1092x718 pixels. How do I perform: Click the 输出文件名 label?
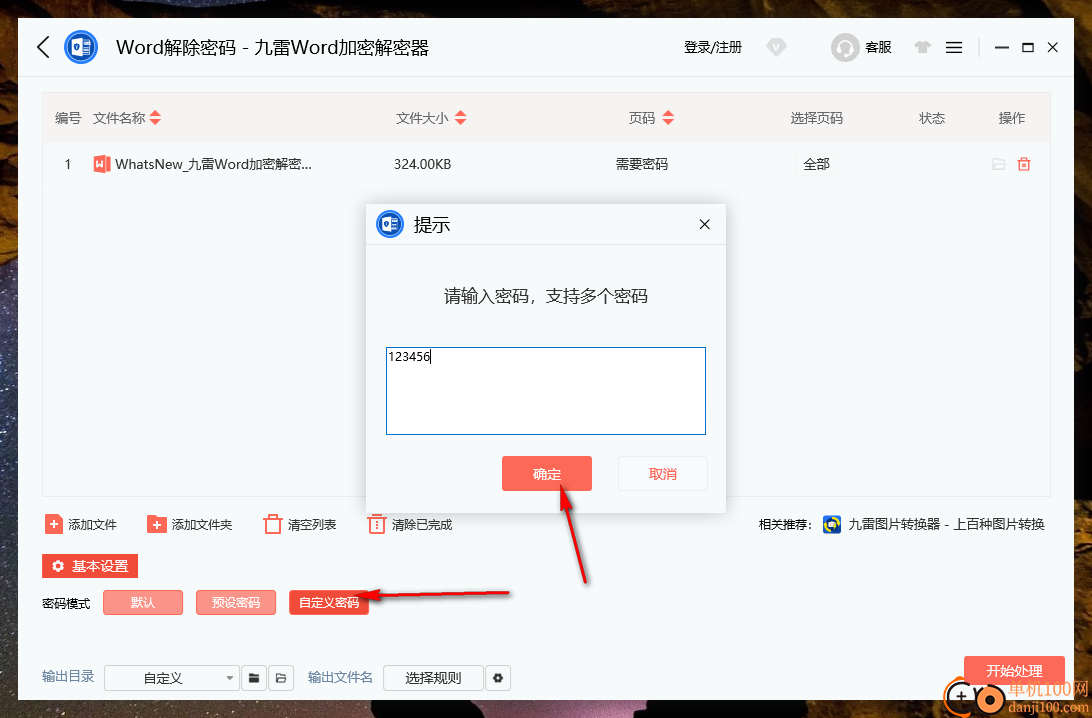tap(340, 677)
